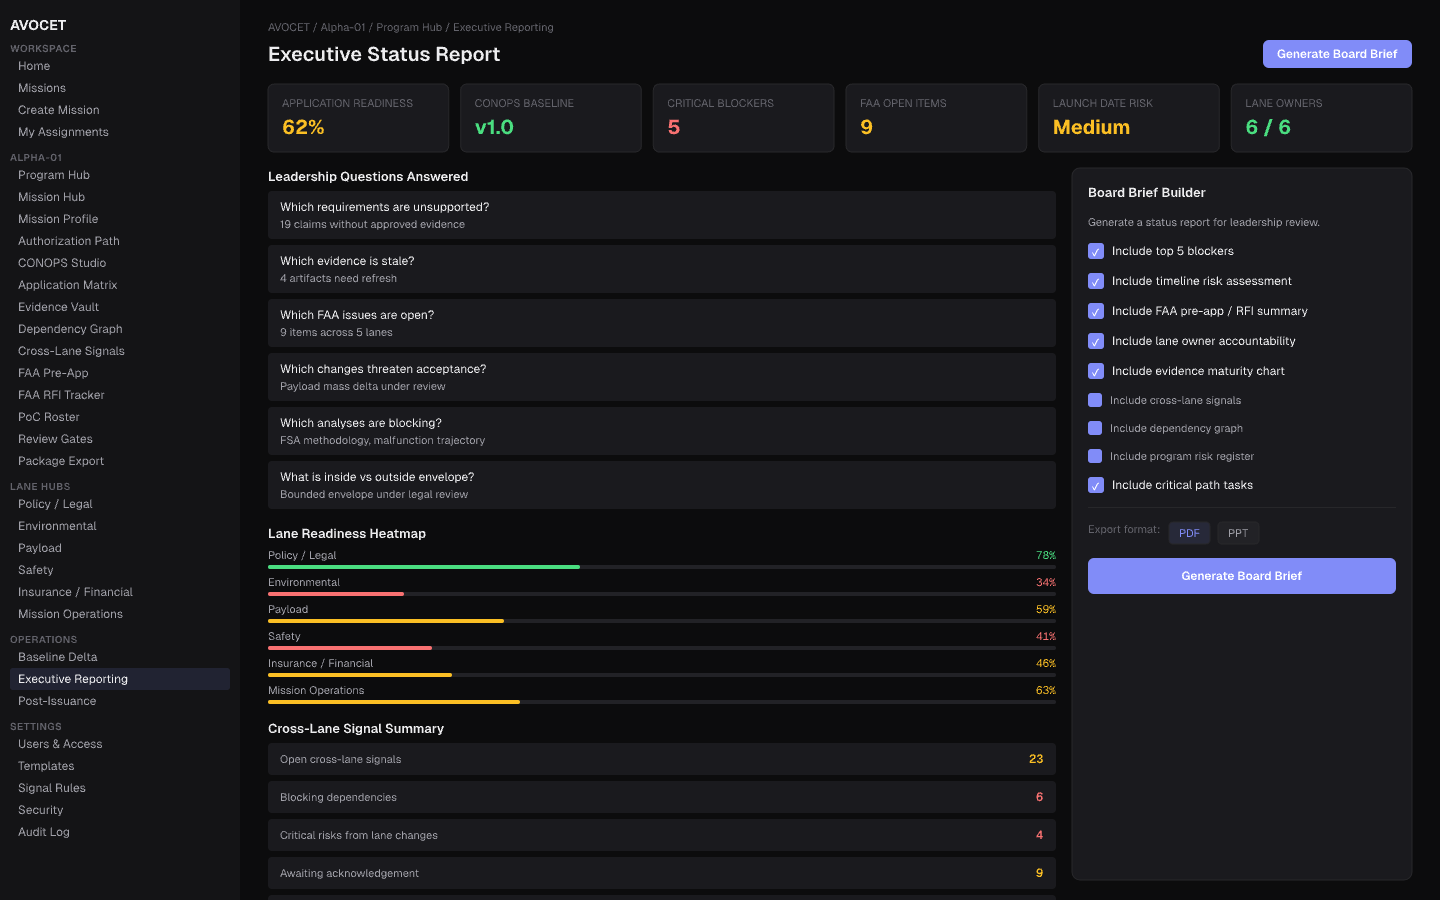Open Environmental lane hub in sidebar
Image resolution: width=1440 pixels, height=900 pixels.
pos(120,526)
